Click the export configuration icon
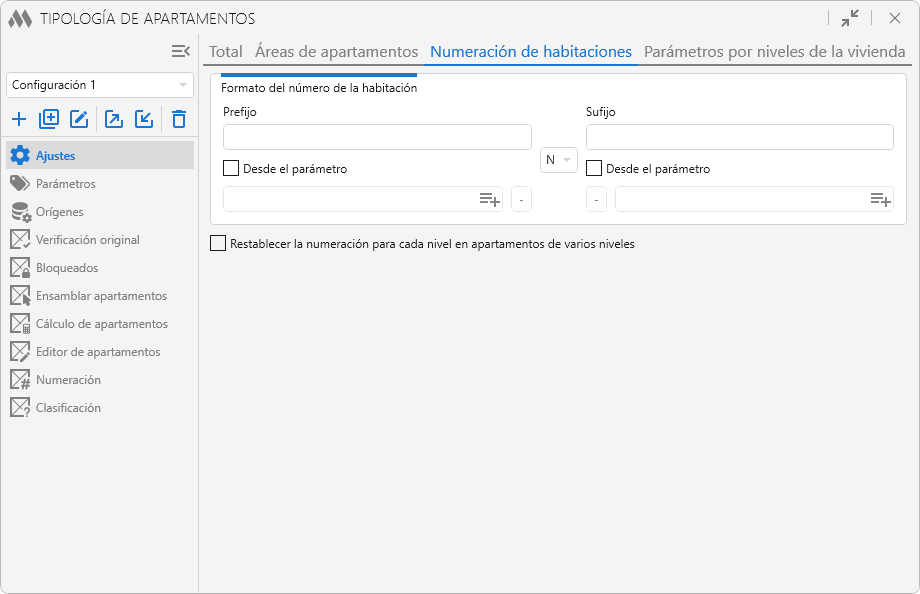Image resolution: width=920 pixels, height=594 pixels. [x=114, y=120]
